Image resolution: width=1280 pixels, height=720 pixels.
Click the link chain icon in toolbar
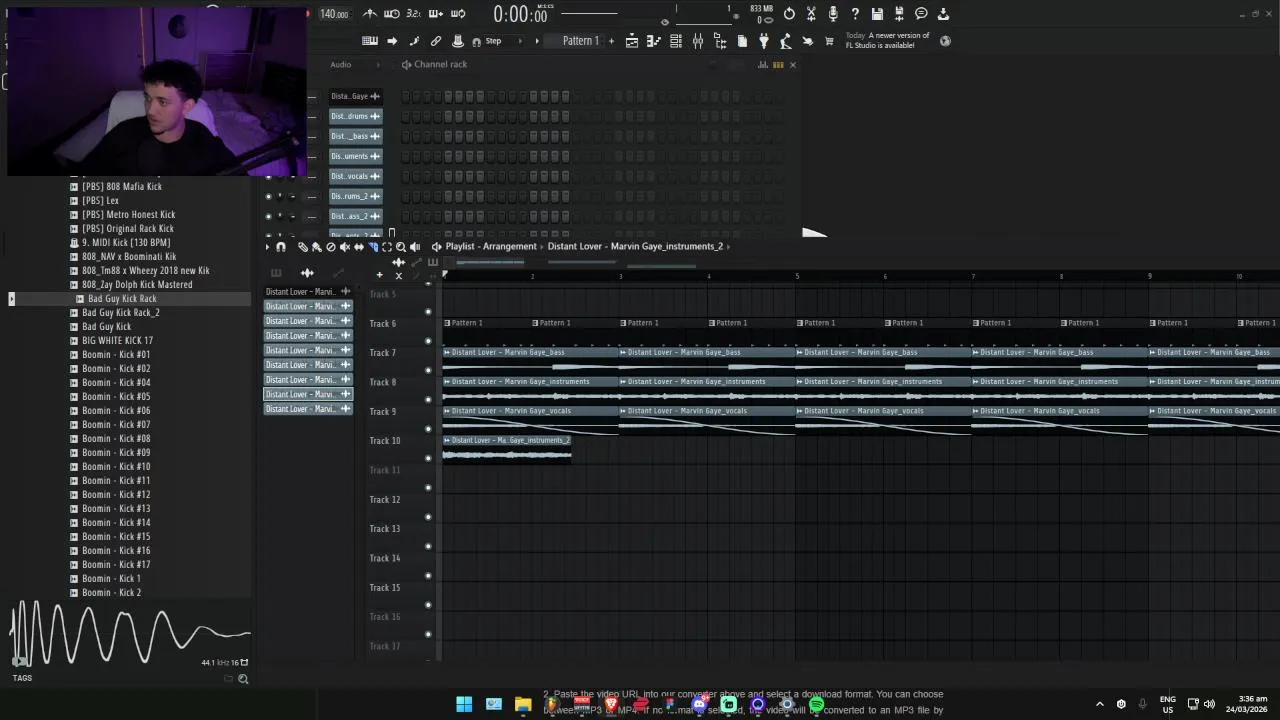click(x=436, y=41)
